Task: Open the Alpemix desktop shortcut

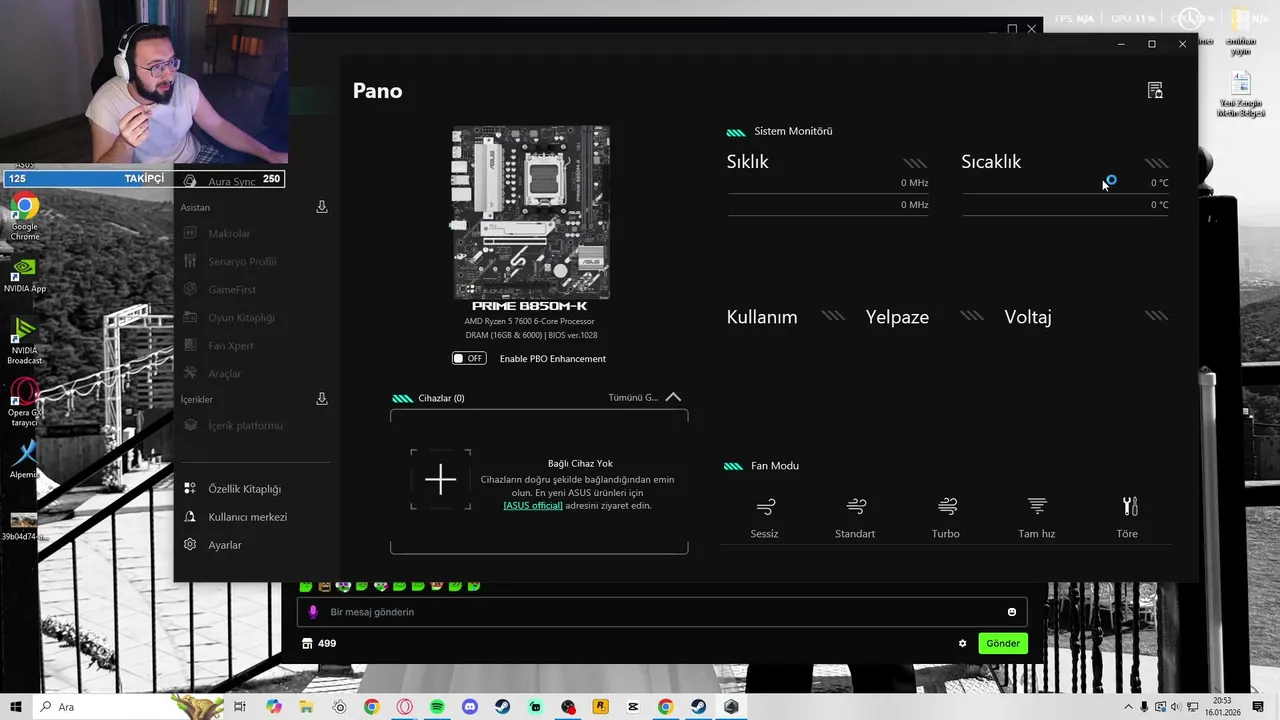Action: (25, 460)
